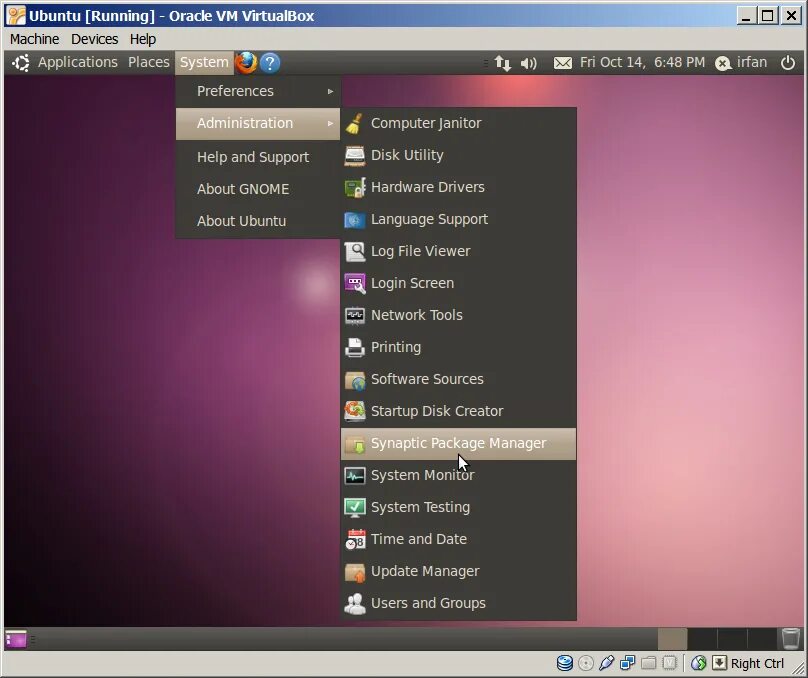Click VirtualBox USB device status icon
The width and height of the screenshot is (808, 678).
pos(607,663)
